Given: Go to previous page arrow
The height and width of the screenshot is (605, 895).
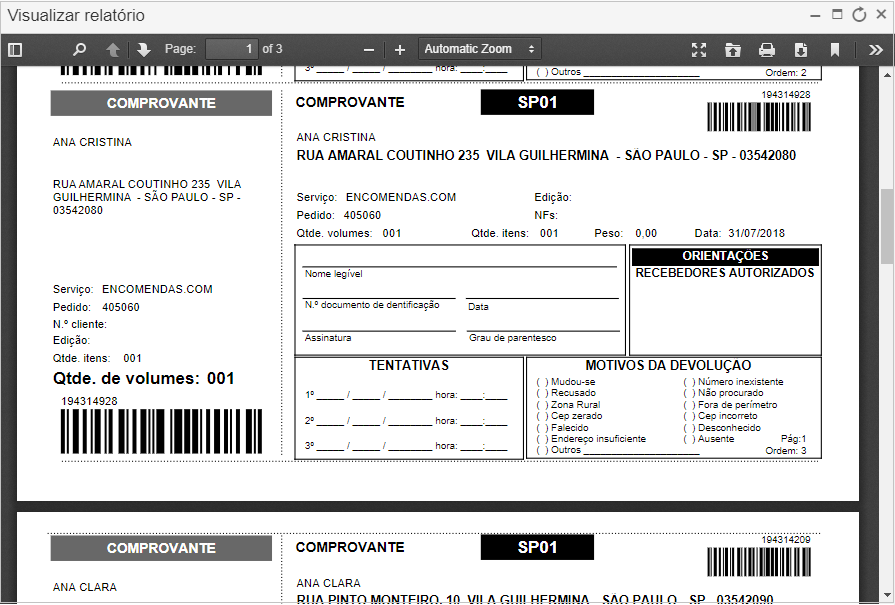Looking at the screenshot, I should [x=113, y=50].
